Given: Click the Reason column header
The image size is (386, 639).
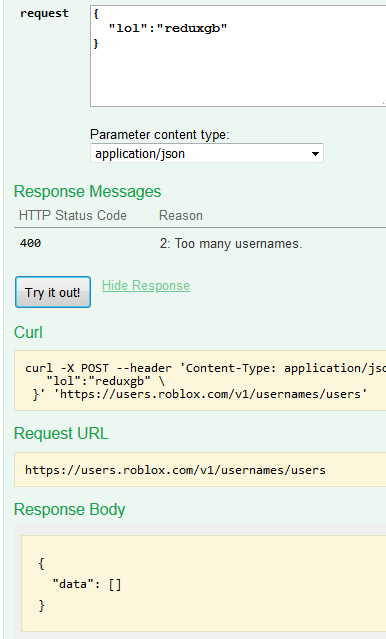Looking at the screenshot, I should (x=181, y=215).
